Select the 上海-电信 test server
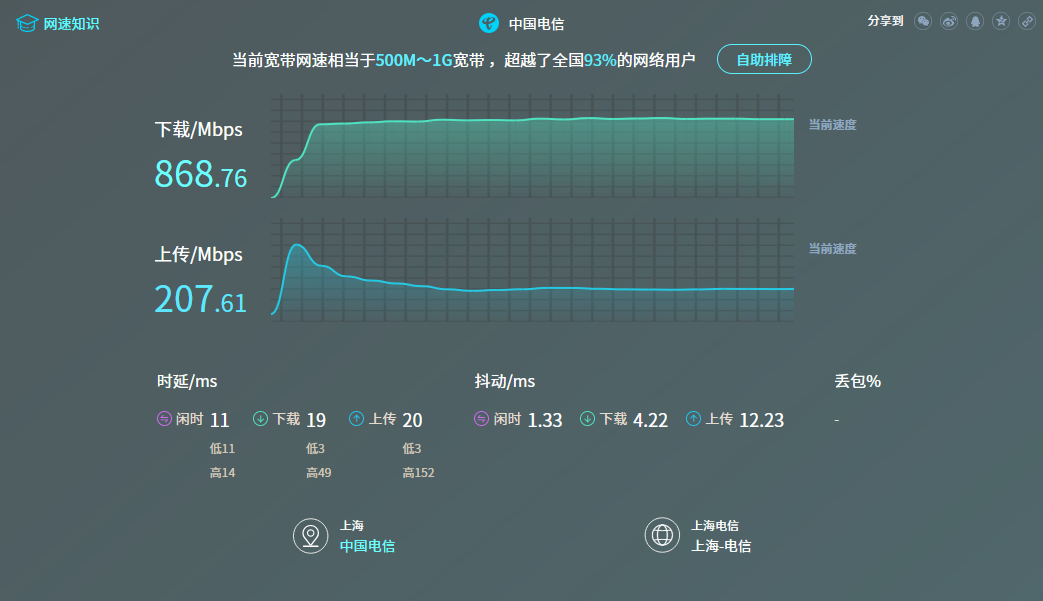 click(x=721, y=546)
